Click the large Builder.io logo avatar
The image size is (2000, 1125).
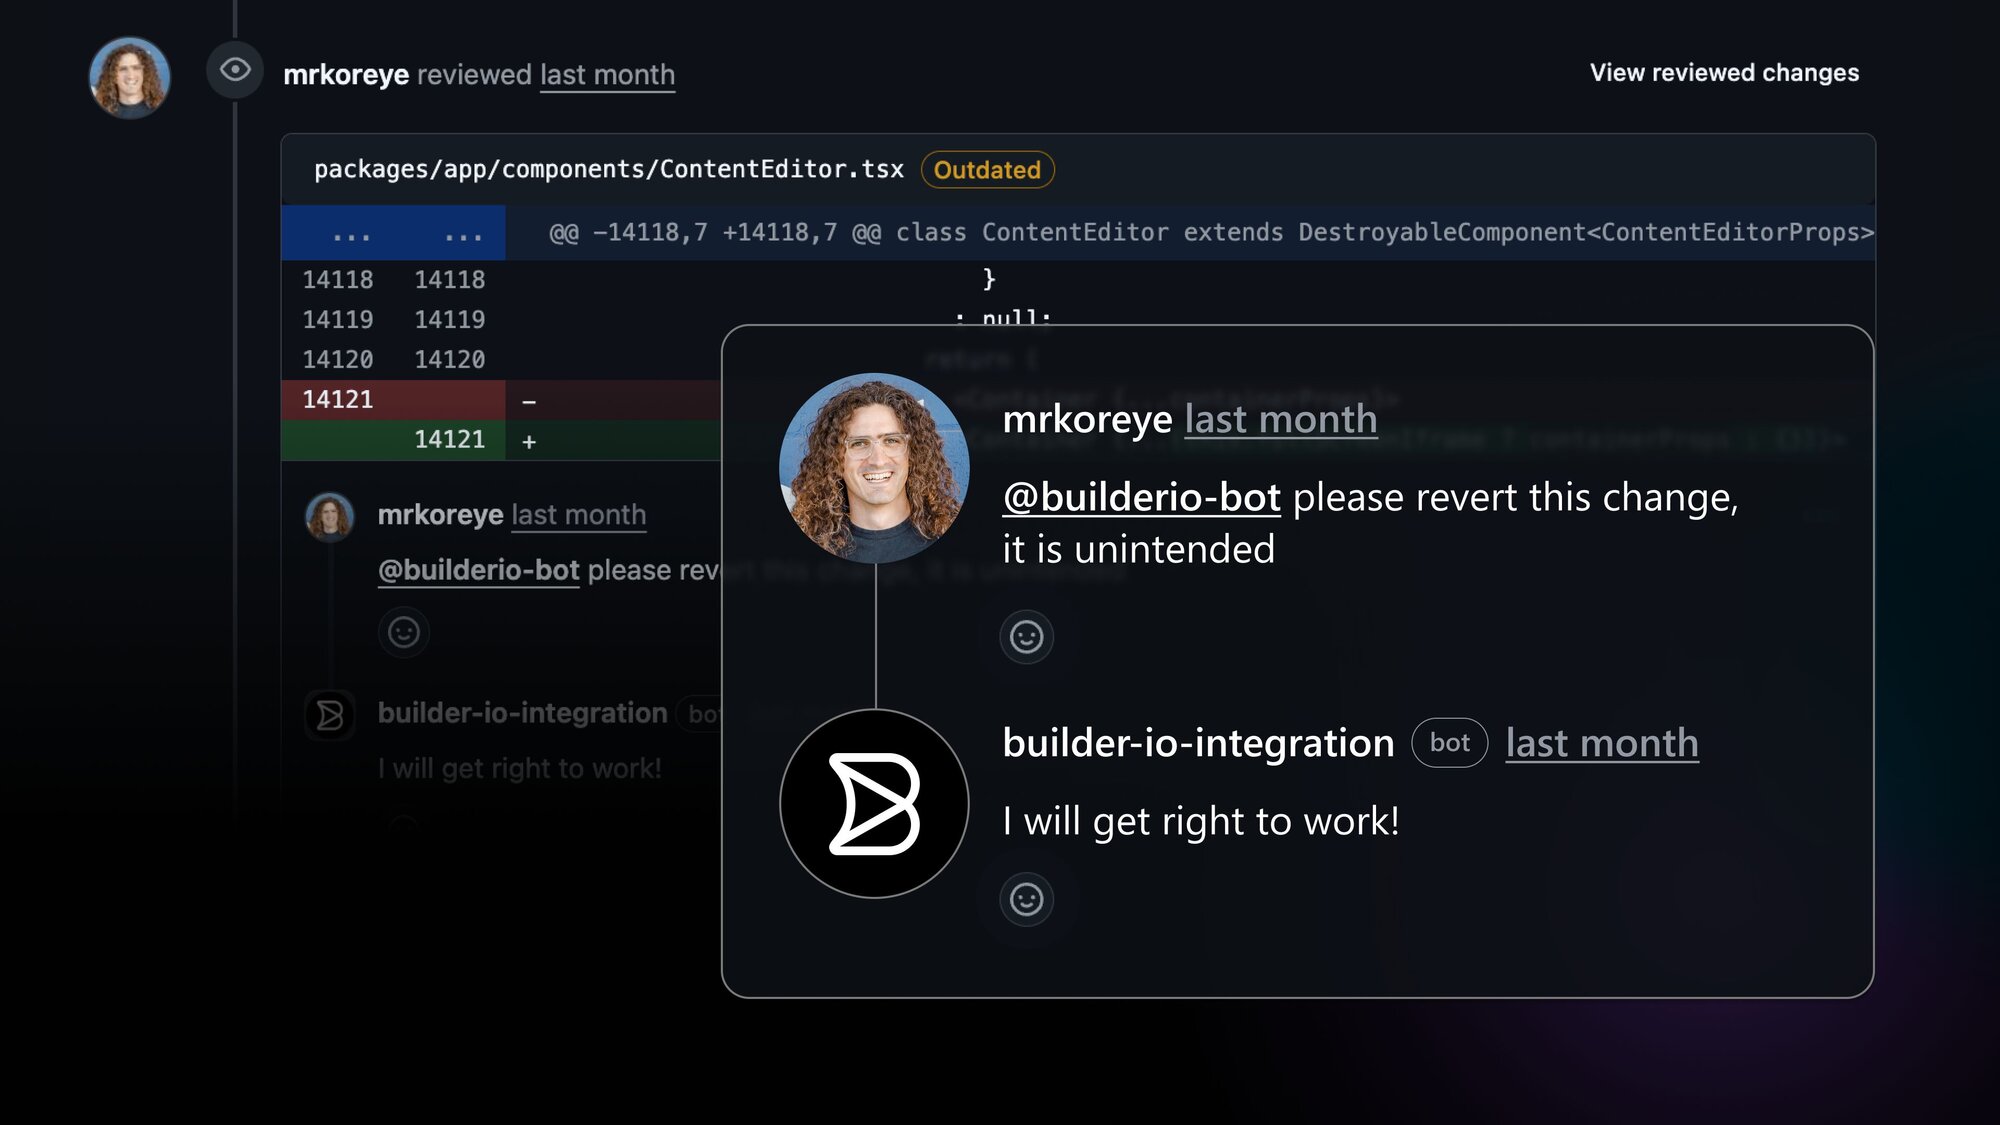pos(874,804)
